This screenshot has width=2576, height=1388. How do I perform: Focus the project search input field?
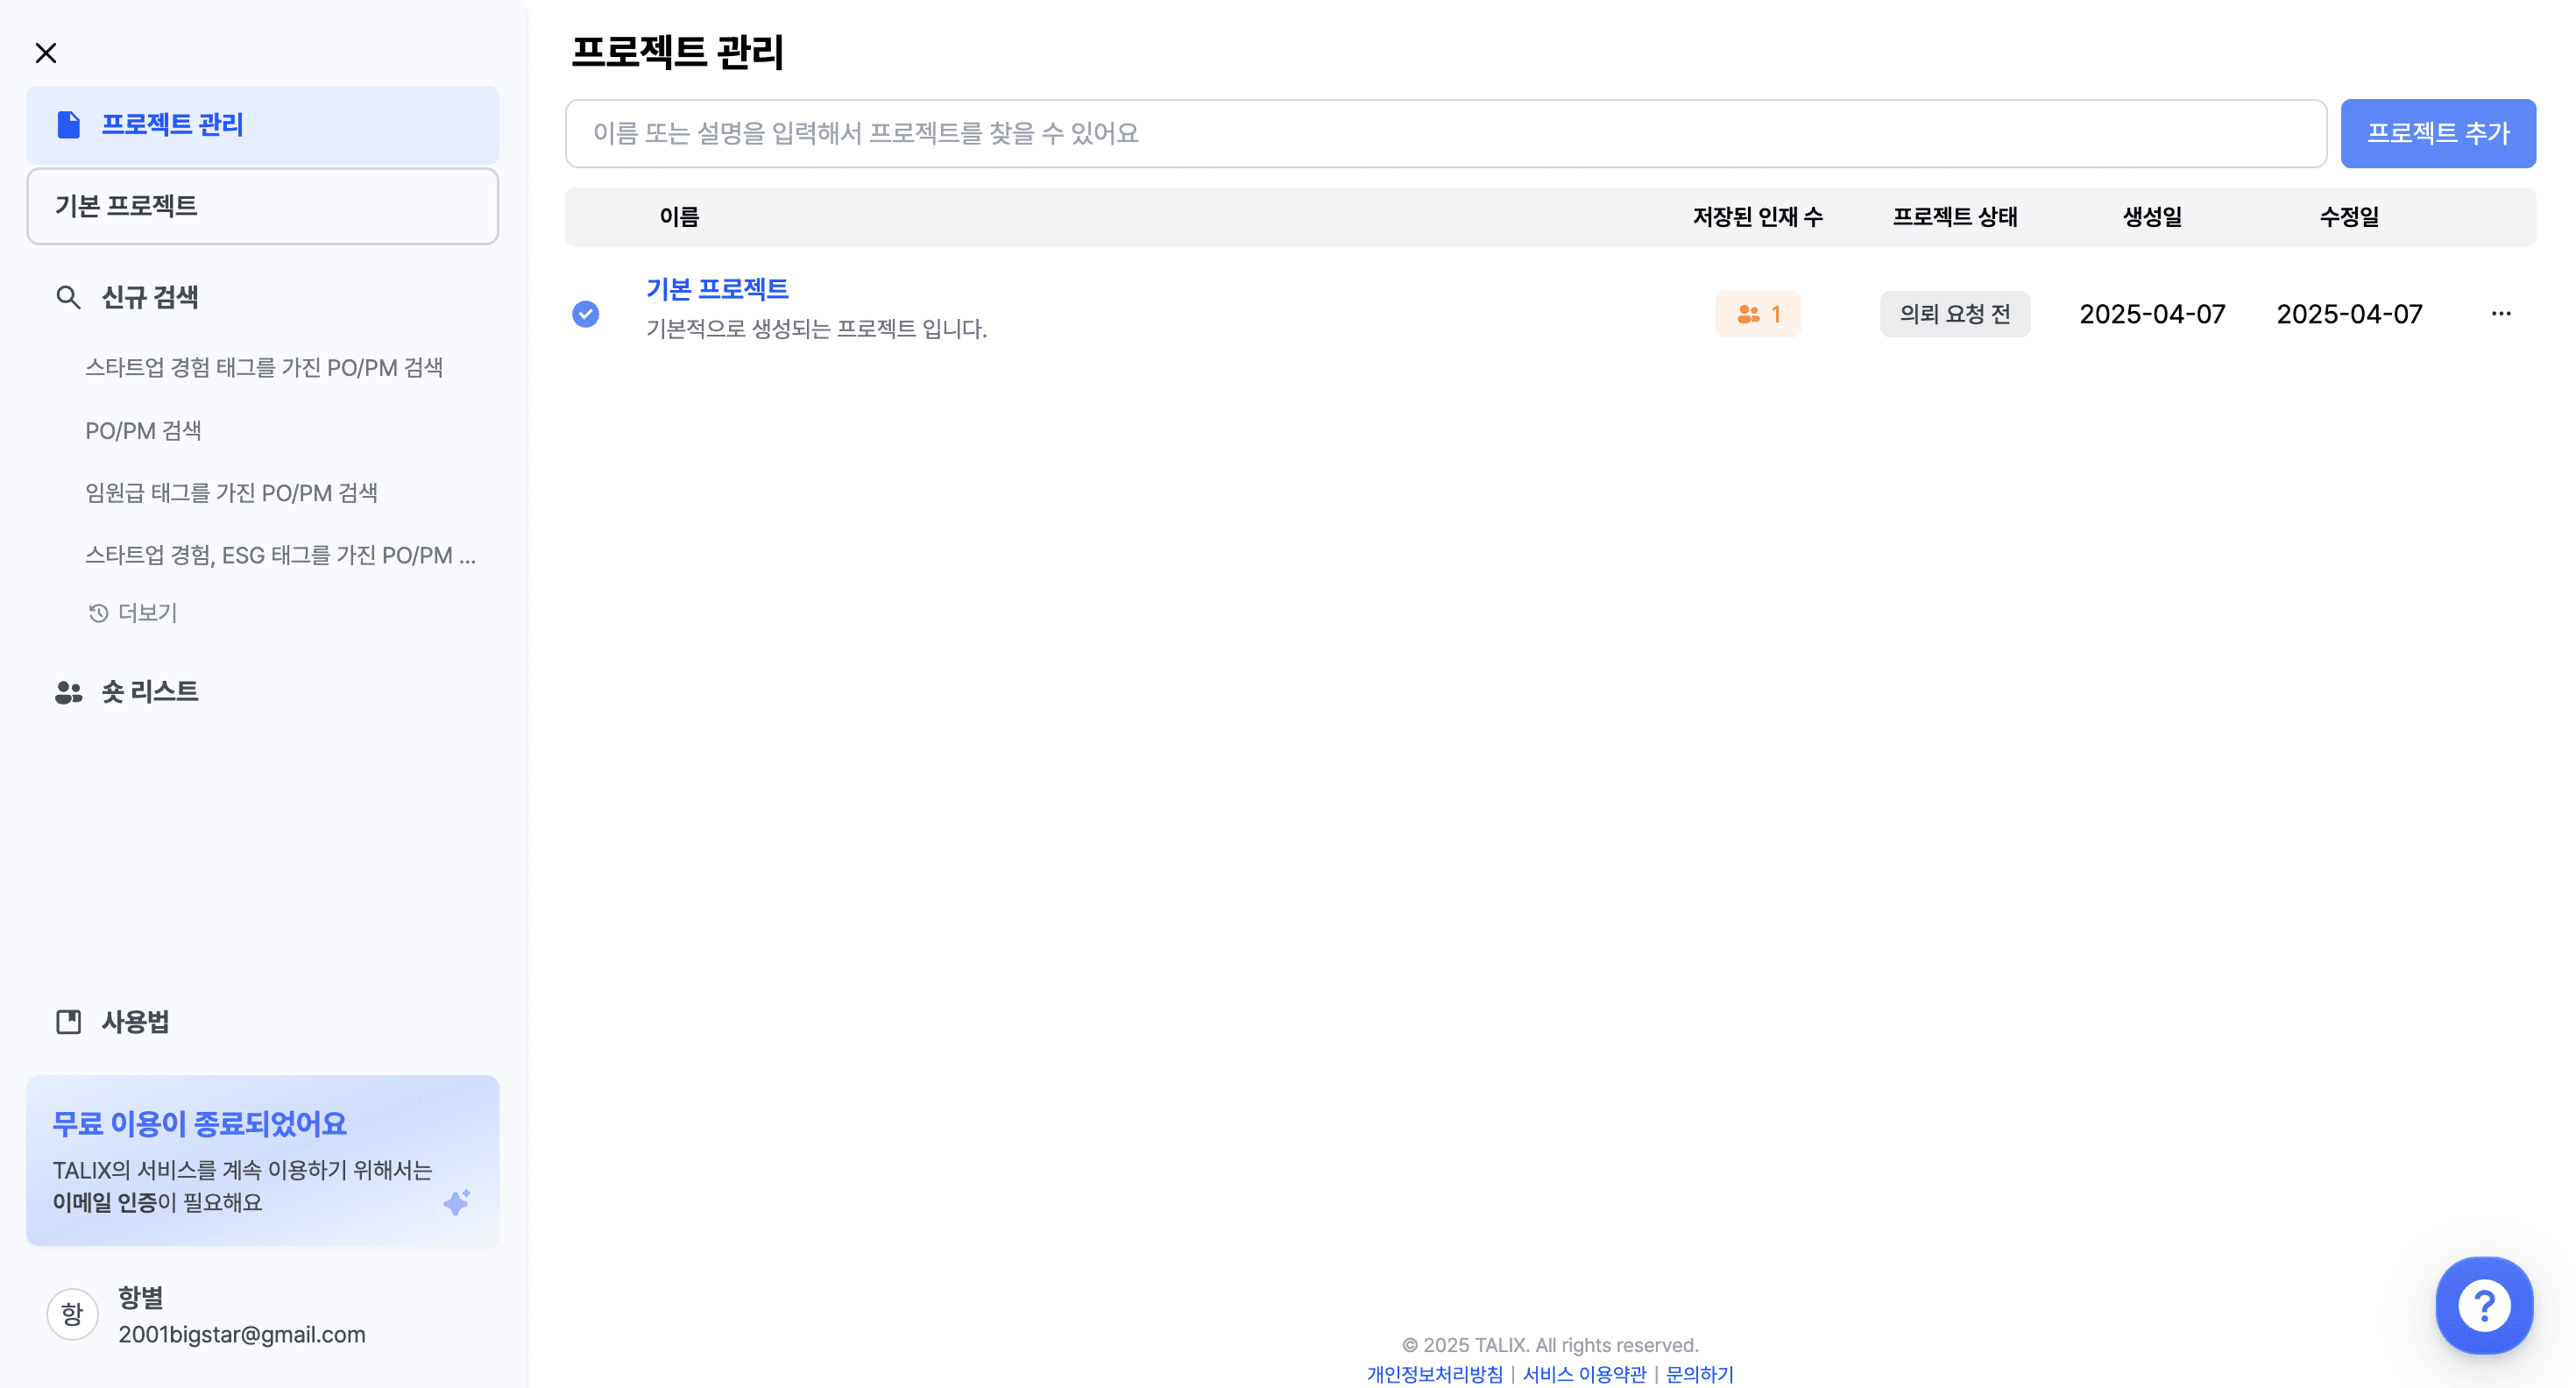pyautogui.click(x=1445, y=133)
